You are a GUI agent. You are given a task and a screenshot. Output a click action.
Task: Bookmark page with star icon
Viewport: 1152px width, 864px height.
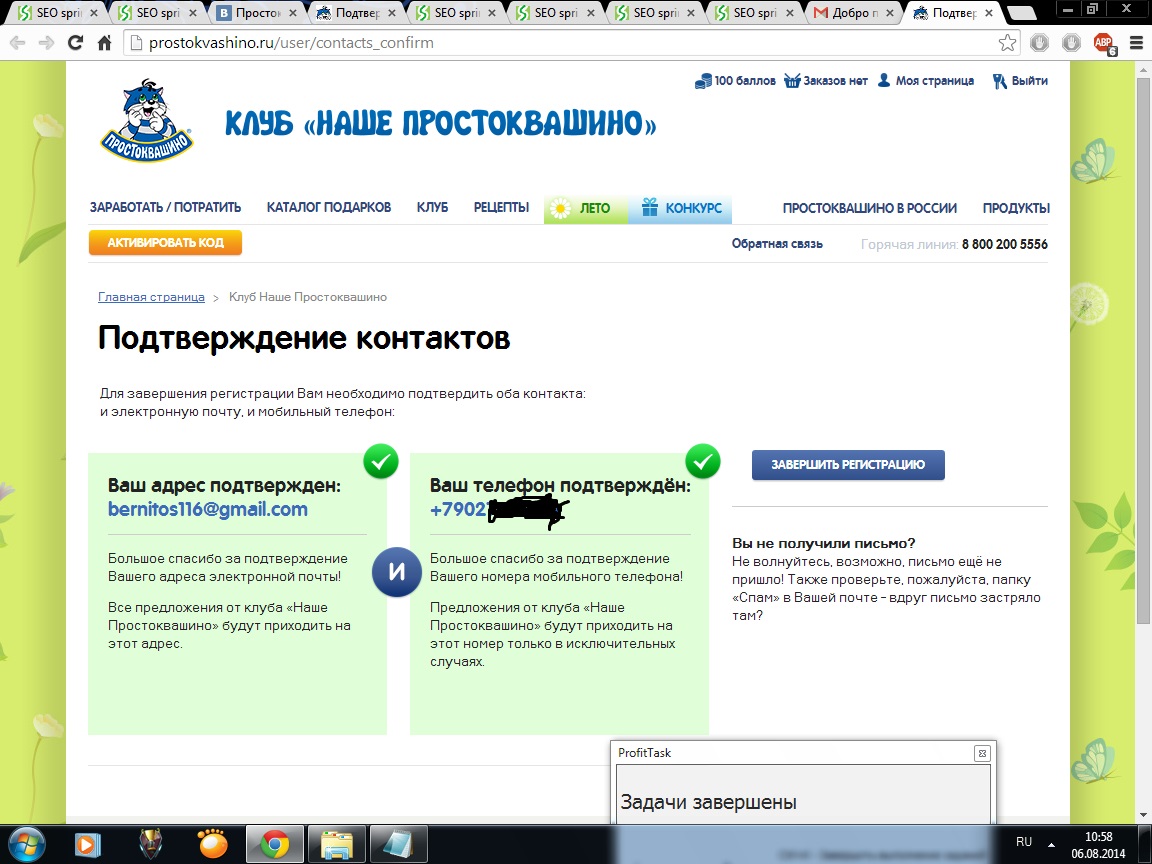(x=1007, y=43)
